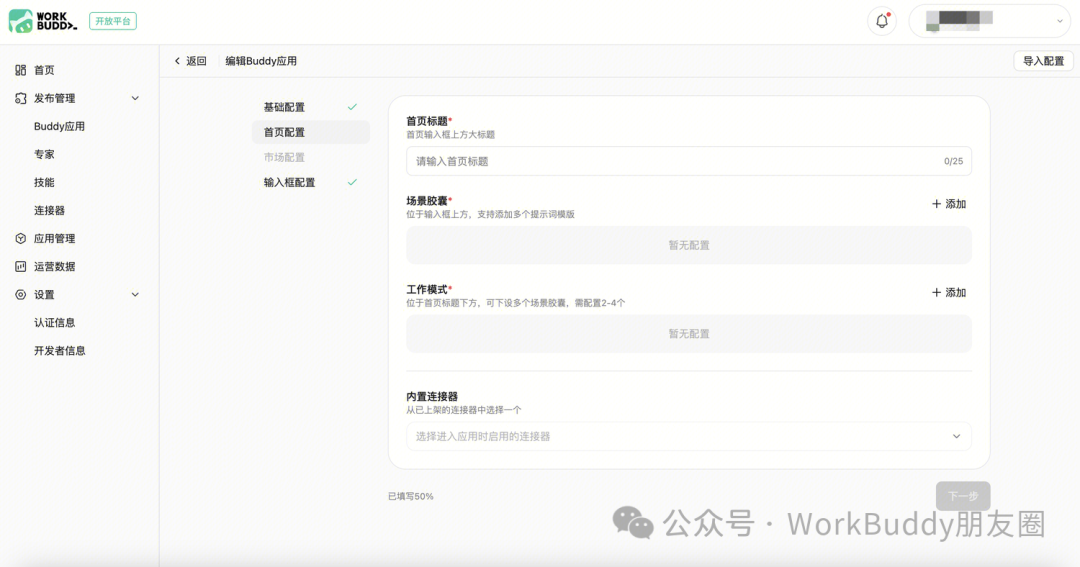Add a 工作模式 entry
This screenshot has height=567, width=1080.
coord(948,292)
